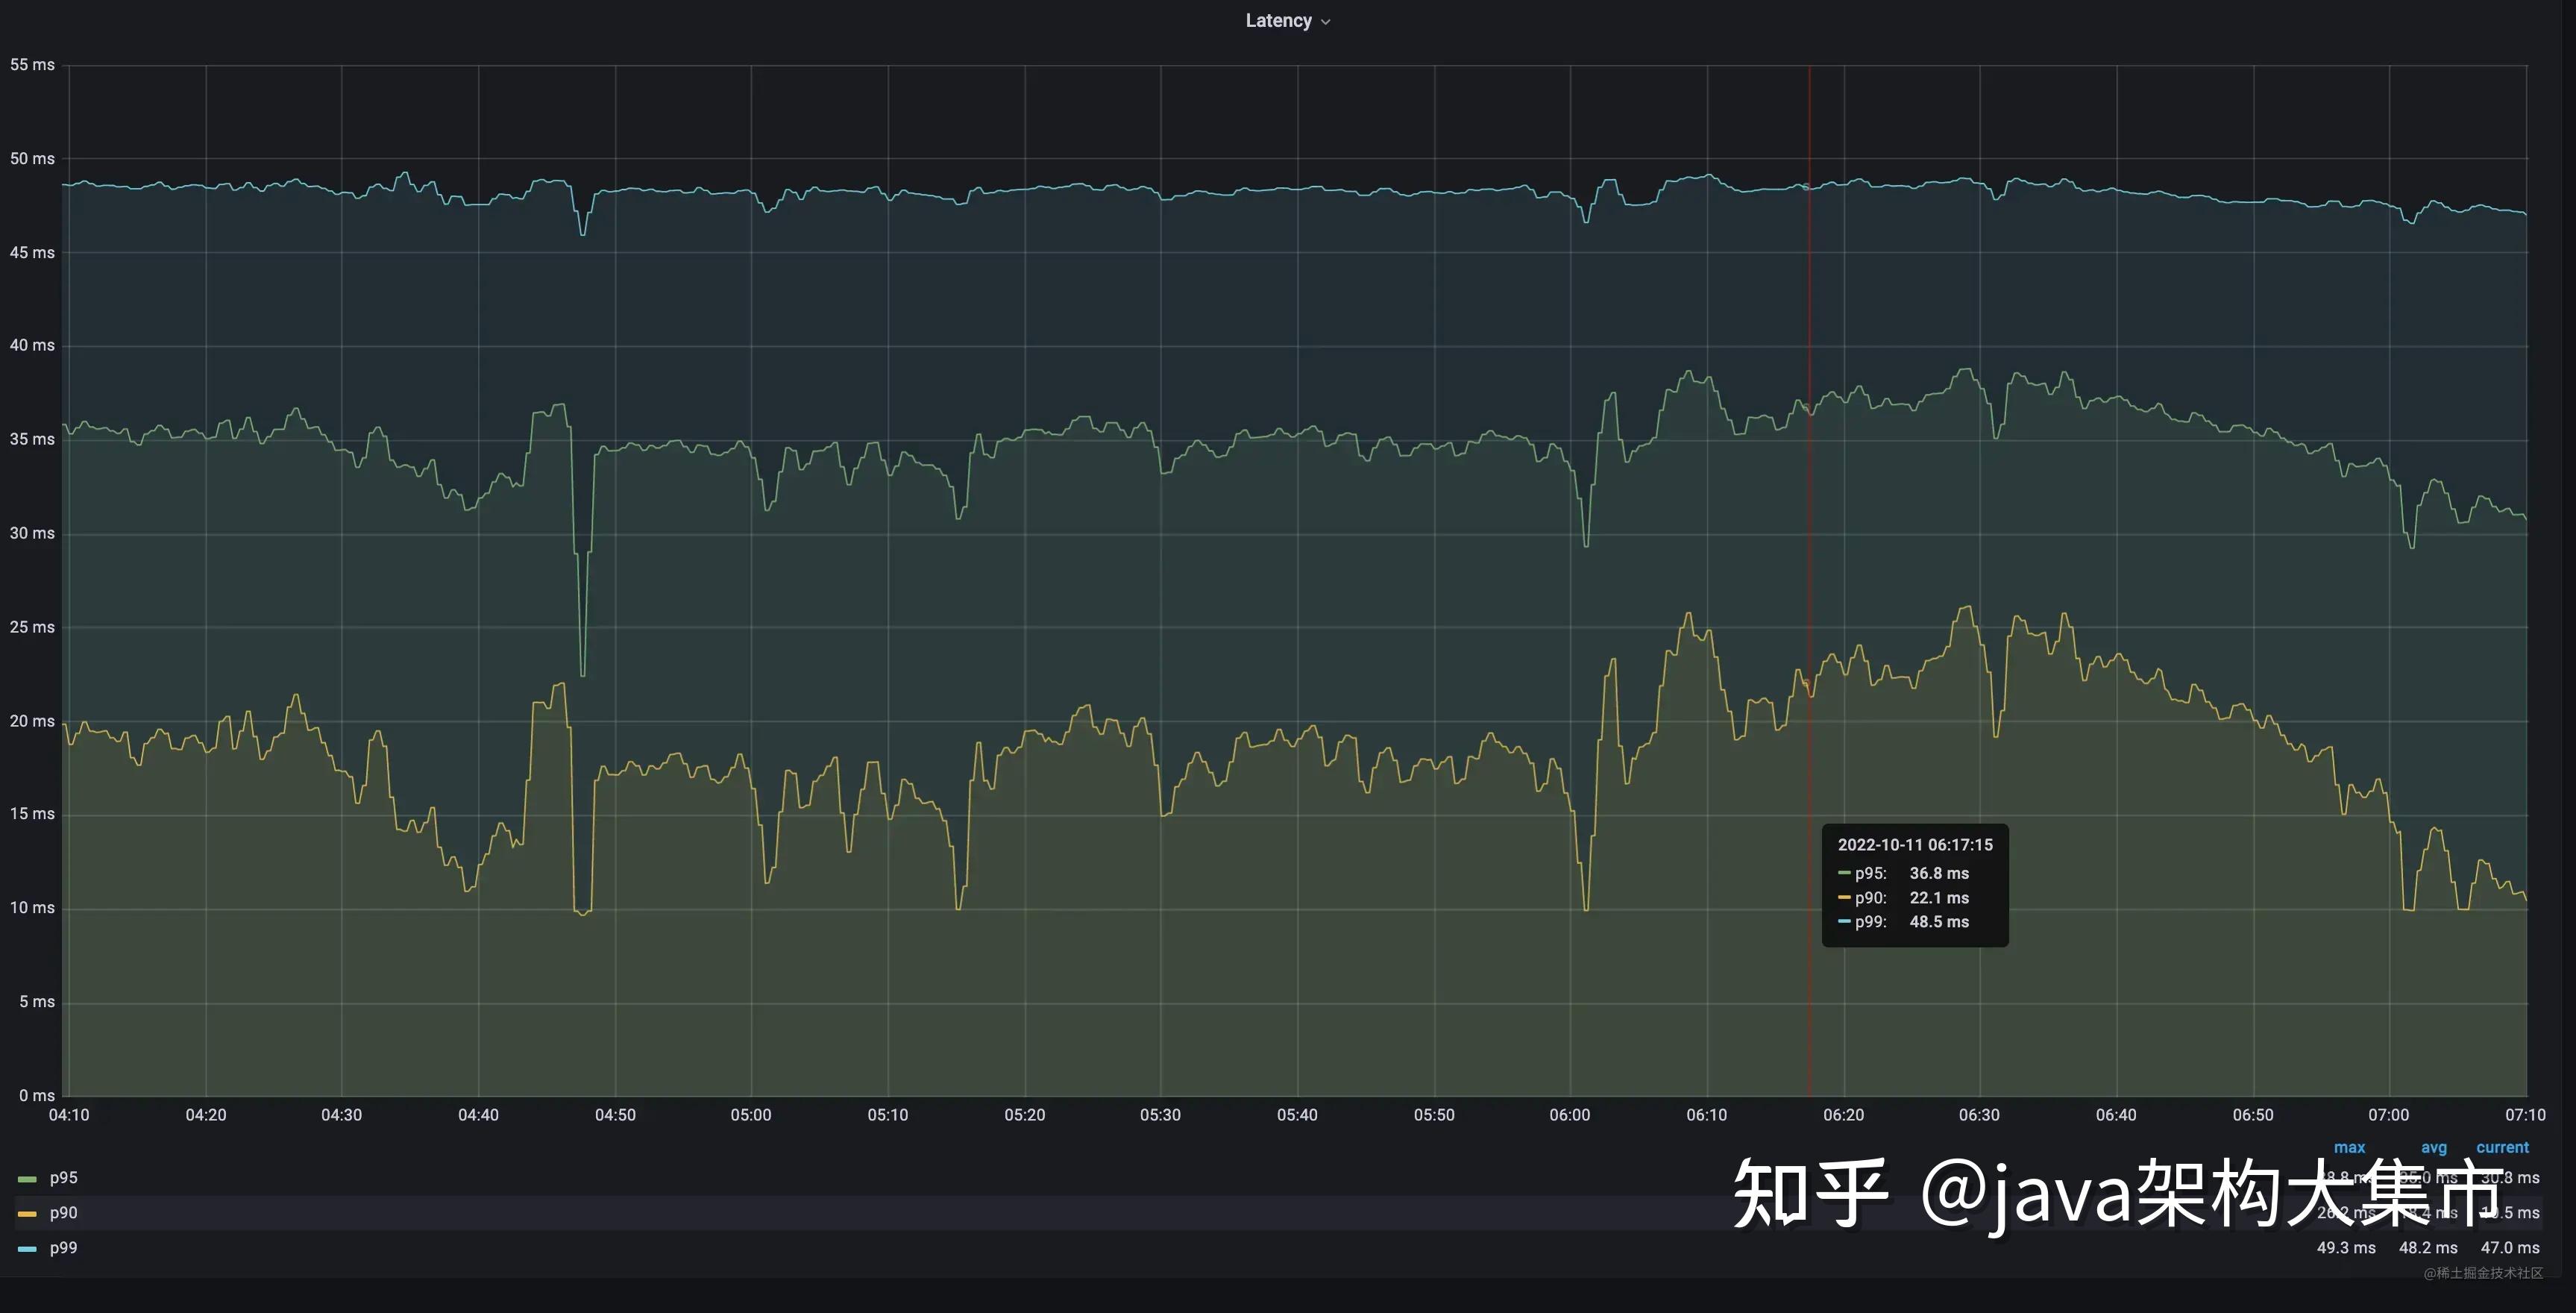
Task: Click the 07:00 time axis label
Action: 2389,1115
